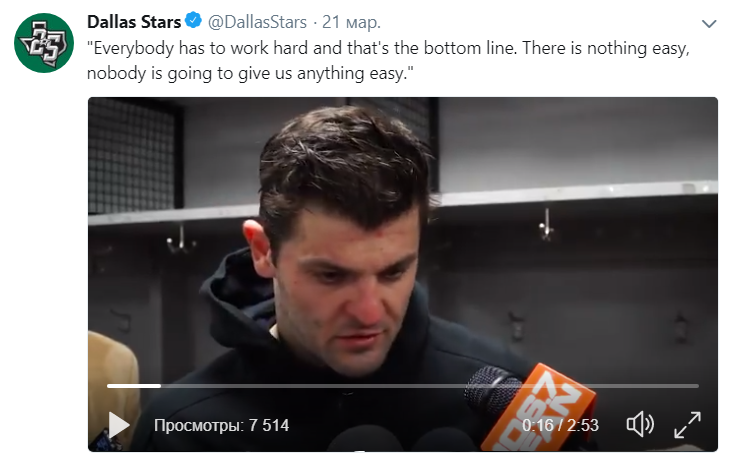
Task: Play the video with the play triangle
Action: click(119, 425)
